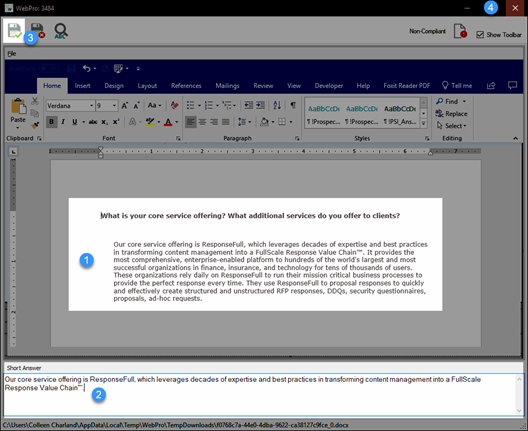Click the Paste clipboard icon
This screenshot has width=528, height=431.
pyautogui.click(x=18, y=106)
